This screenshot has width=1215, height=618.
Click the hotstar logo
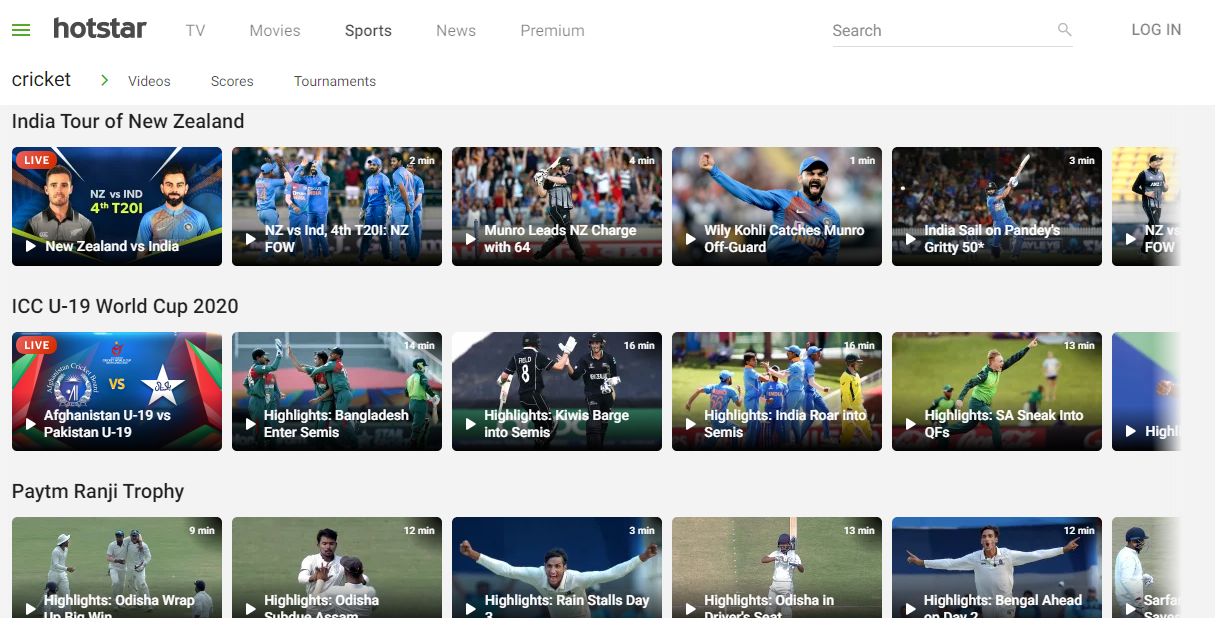(100, 29)
